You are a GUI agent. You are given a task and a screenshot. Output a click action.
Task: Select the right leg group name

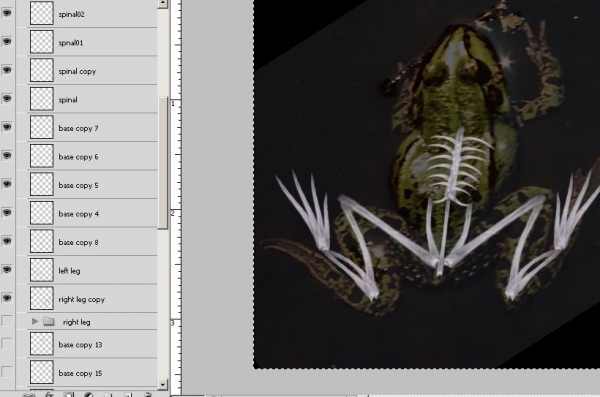77,322
